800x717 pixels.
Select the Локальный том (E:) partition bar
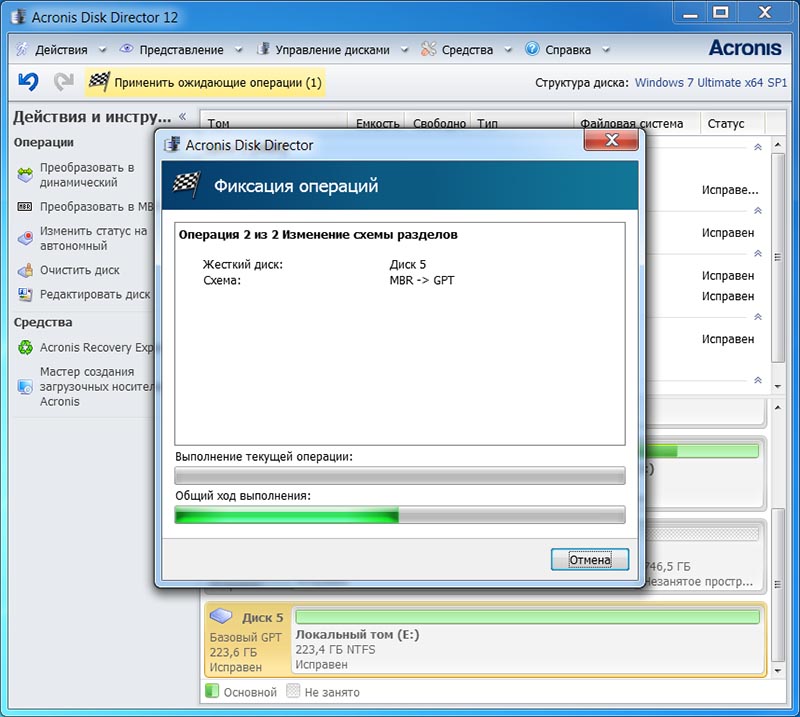pos(528,617)
